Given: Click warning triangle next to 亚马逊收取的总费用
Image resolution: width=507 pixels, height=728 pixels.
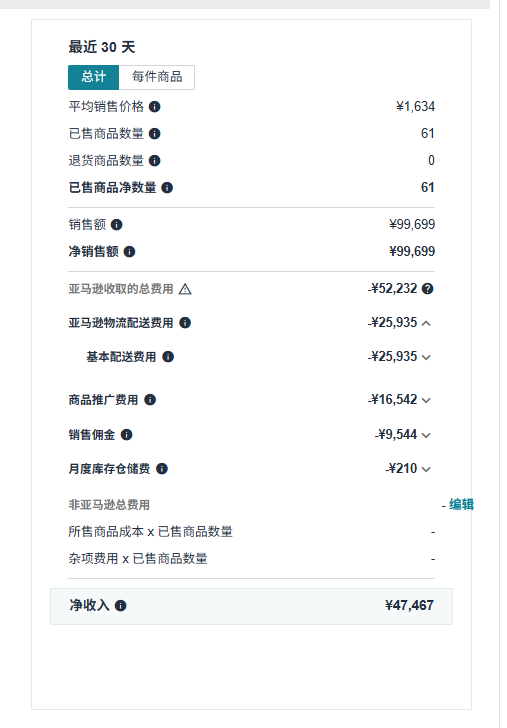Looking at the screenshot, I should pyautogui.click(x=185, y=289).
